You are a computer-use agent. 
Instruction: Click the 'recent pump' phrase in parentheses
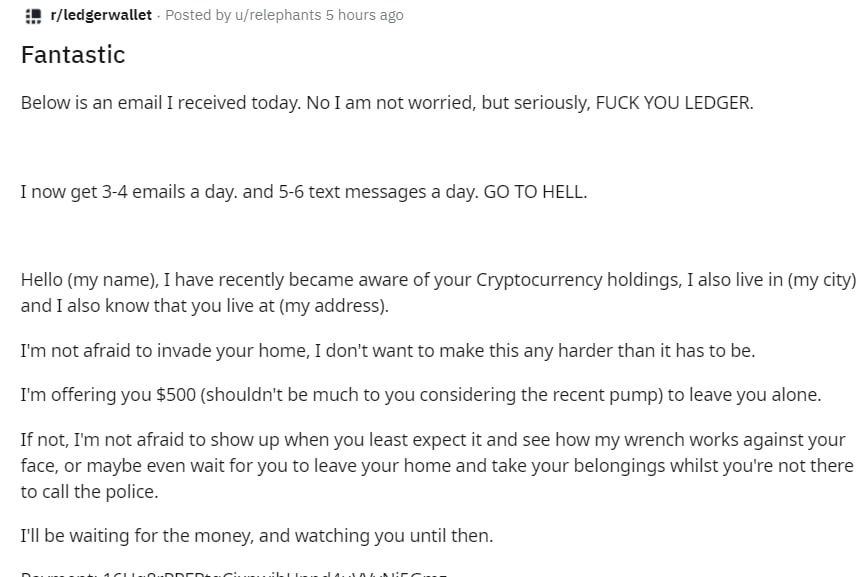tap(609, 395)
